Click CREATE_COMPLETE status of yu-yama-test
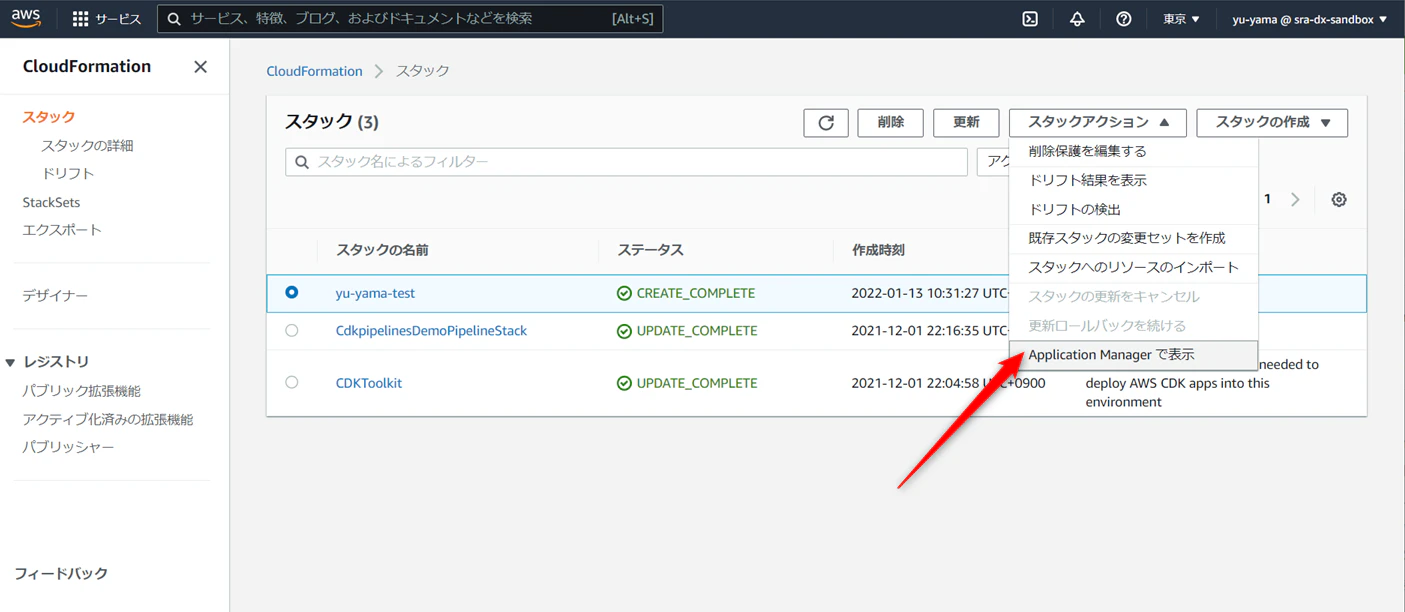Screen dimensions: 1405x612 coord(686,293)
